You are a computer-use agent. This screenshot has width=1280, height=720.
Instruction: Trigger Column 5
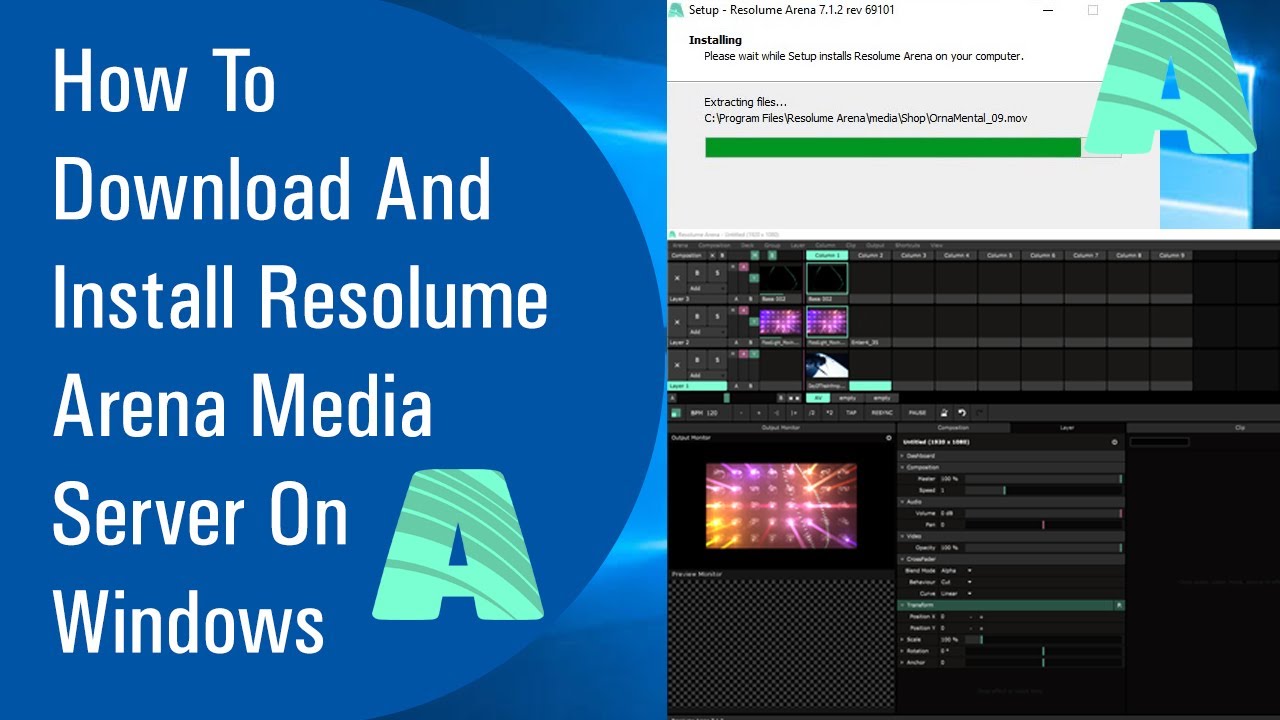point(998,256)
